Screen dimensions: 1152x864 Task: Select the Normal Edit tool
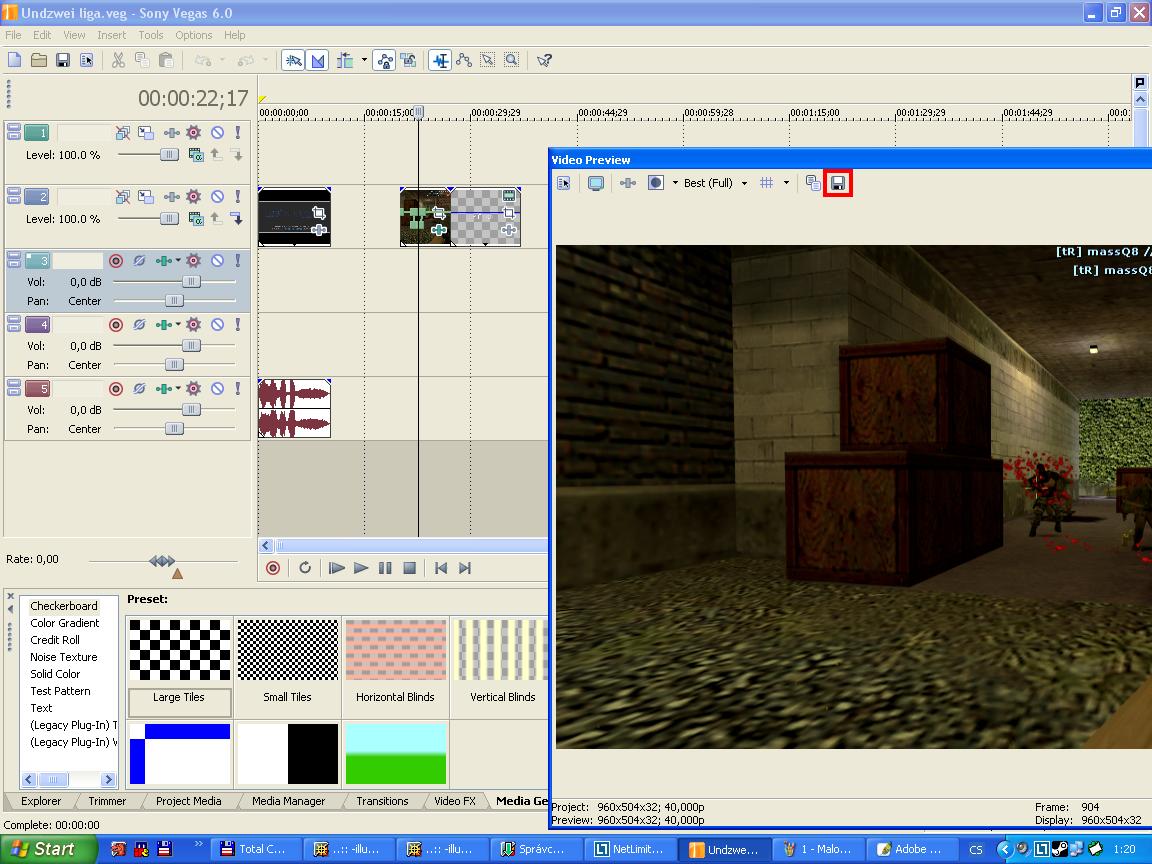[440, 60]
